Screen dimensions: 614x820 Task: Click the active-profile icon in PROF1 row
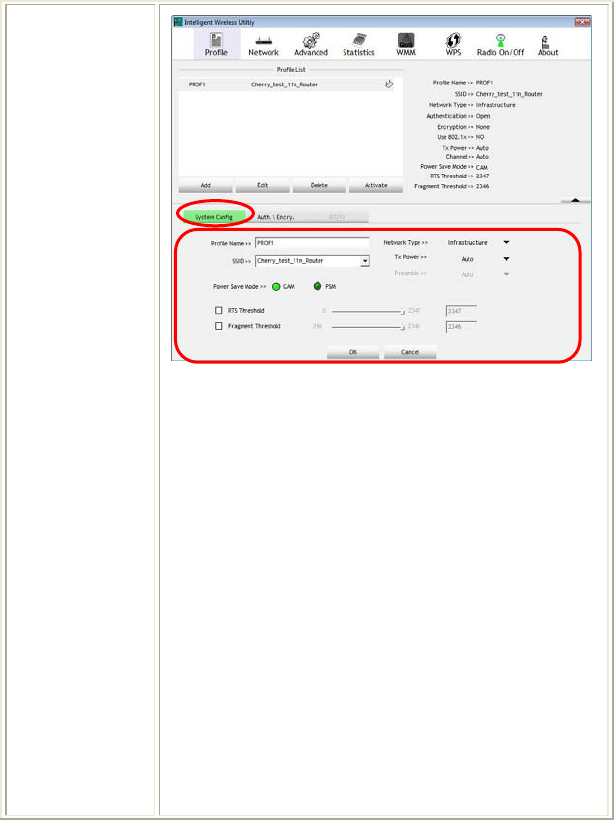pyautogui.click(x=389, y=84)
